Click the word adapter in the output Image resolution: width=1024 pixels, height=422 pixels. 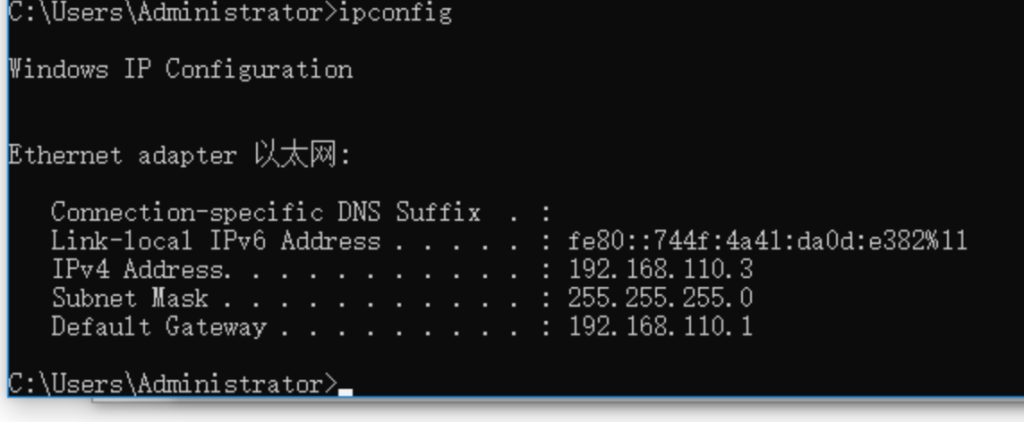click(x=187, y=156)
